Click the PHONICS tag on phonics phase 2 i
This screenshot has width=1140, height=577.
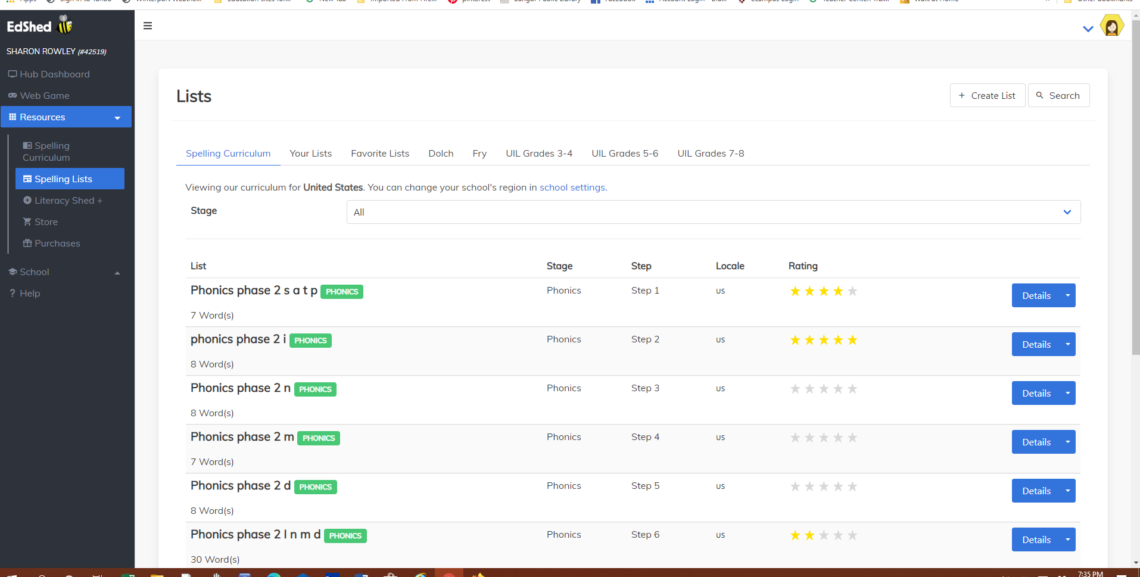(x=310, y=340)
